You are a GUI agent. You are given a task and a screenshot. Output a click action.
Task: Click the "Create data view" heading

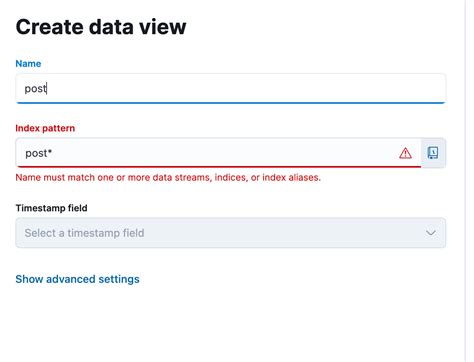[x=101, y=27]
